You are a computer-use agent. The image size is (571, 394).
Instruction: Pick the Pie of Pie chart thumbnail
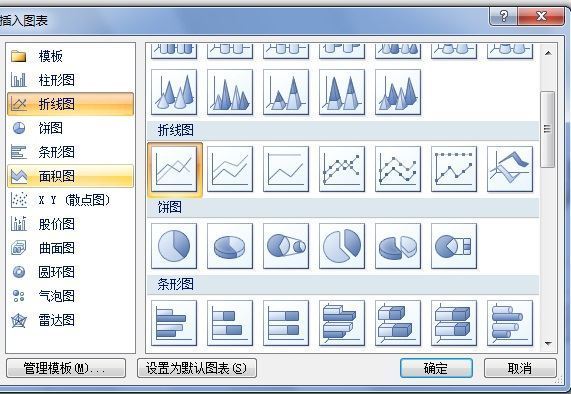286,246
